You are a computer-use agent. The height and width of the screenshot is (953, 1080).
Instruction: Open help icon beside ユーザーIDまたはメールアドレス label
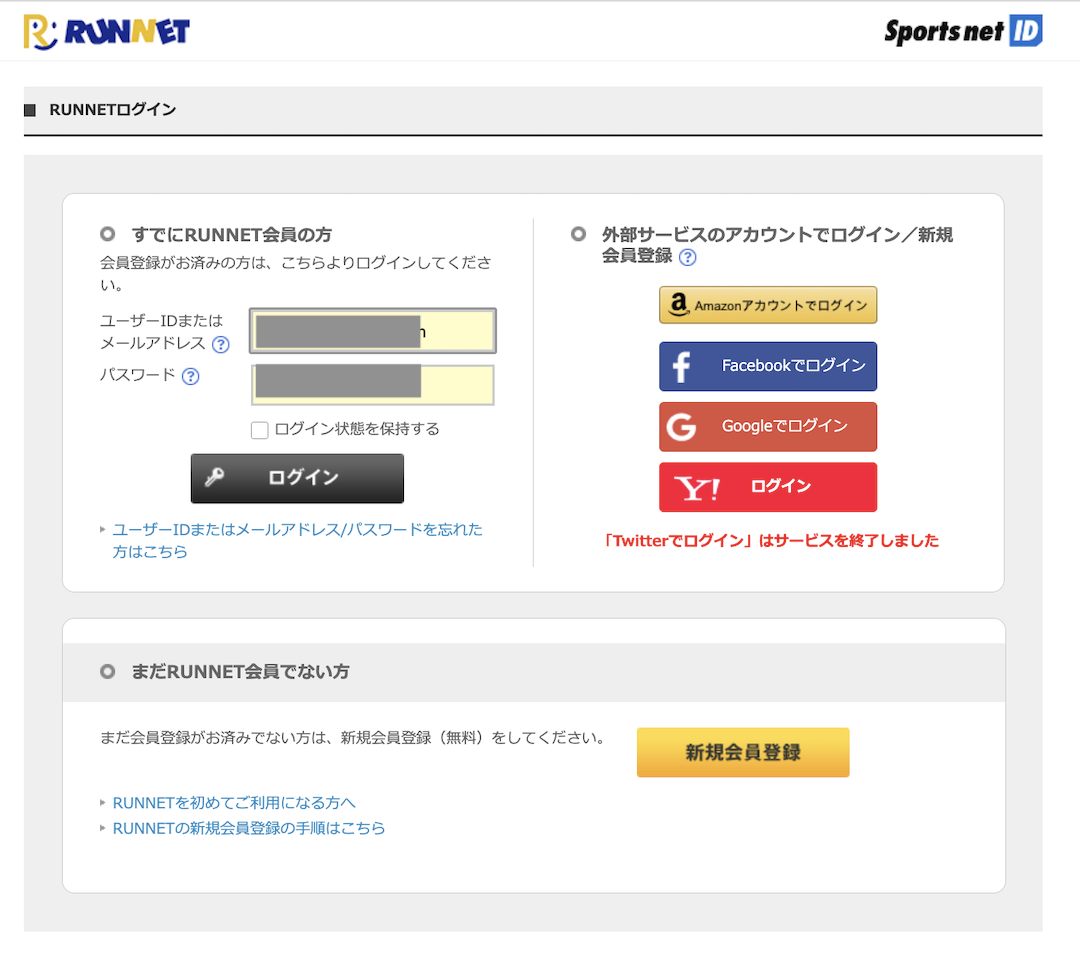pos(220,344)
